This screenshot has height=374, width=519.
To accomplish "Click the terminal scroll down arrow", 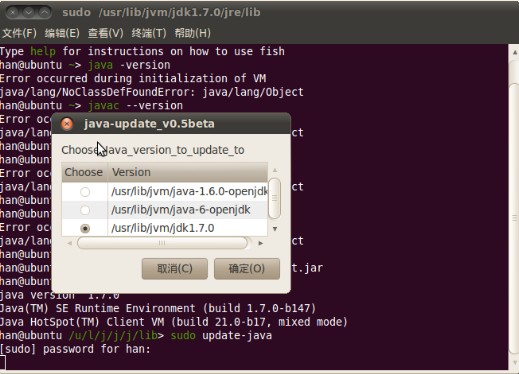I will tap(515, 363).
